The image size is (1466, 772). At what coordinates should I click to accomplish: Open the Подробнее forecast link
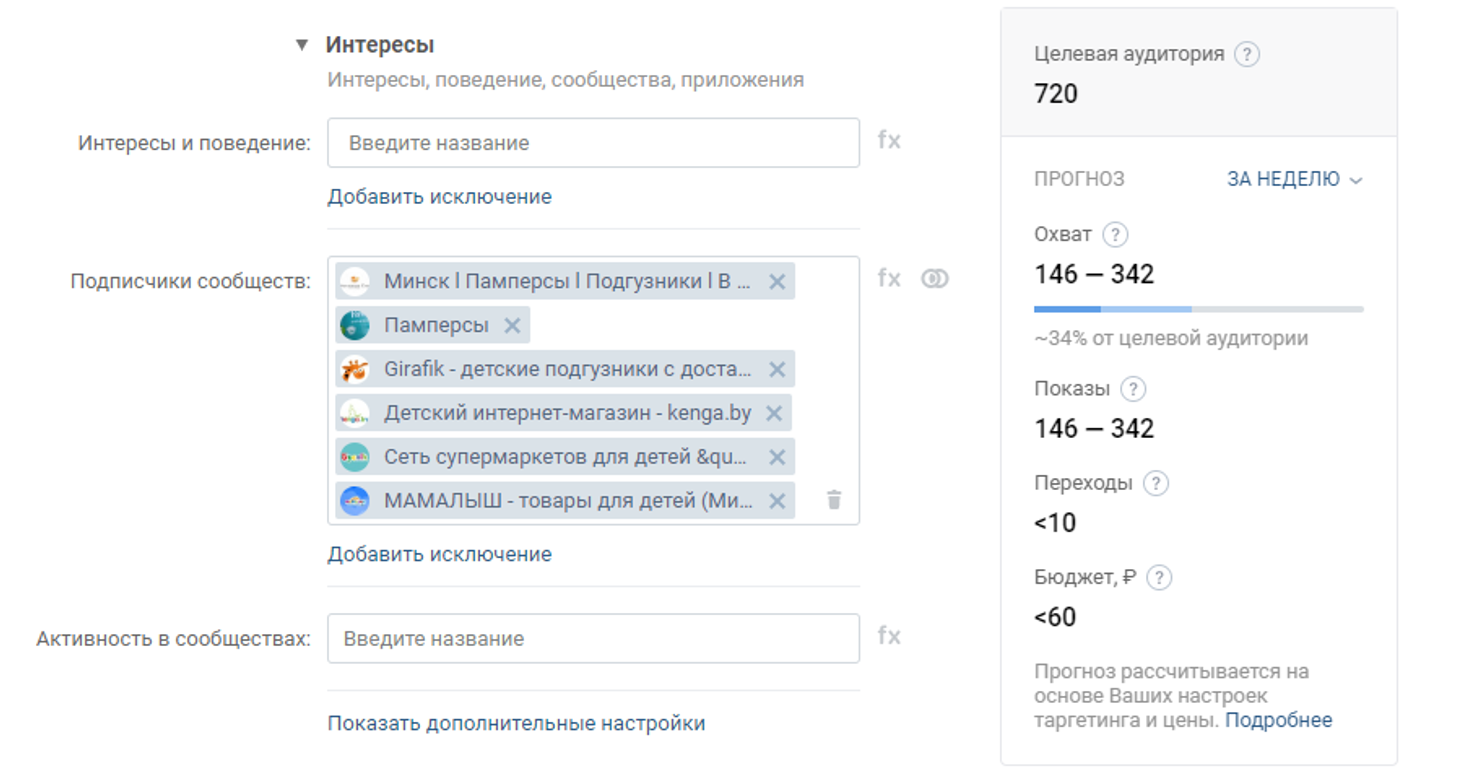(1278, 720)
